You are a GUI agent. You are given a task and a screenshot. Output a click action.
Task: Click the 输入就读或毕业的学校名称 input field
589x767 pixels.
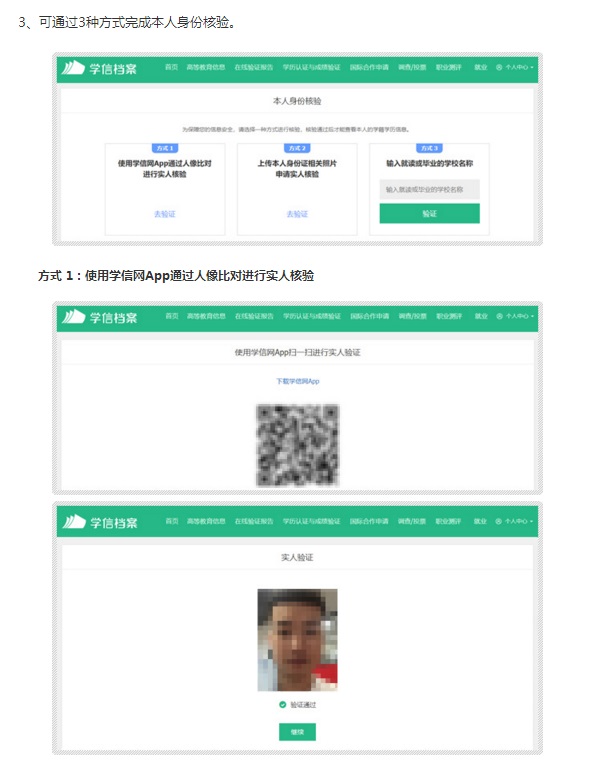(430, 189)
